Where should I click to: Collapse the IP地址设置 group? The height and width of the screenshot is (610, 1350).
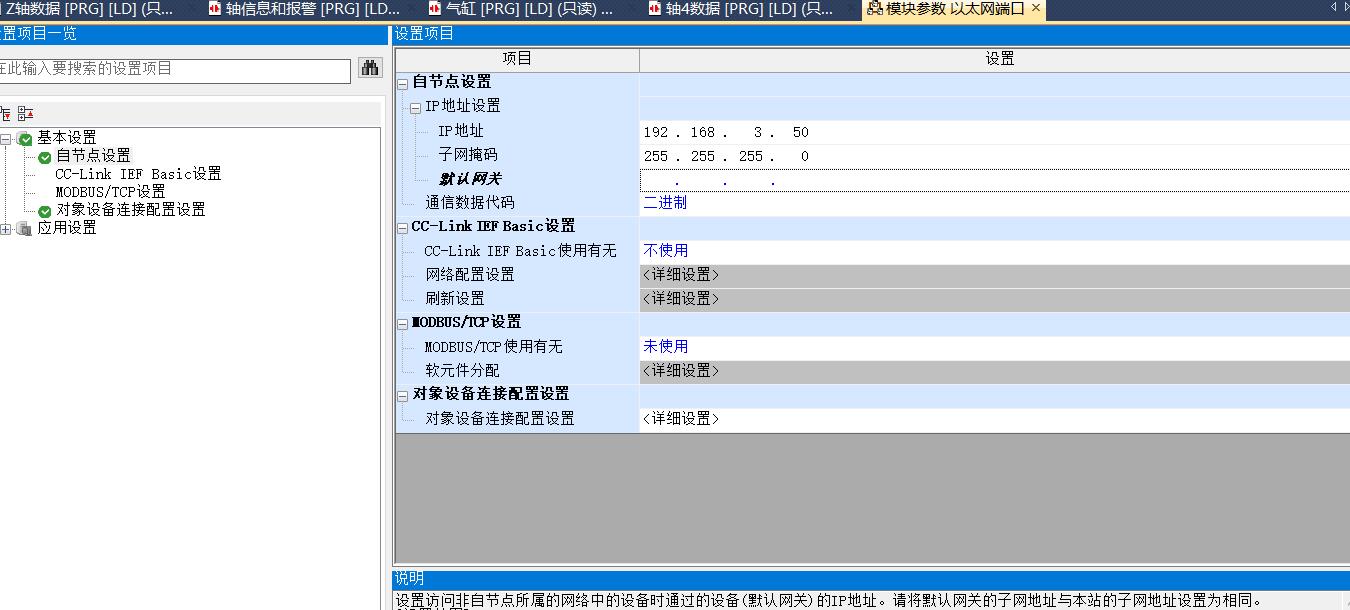416,107
